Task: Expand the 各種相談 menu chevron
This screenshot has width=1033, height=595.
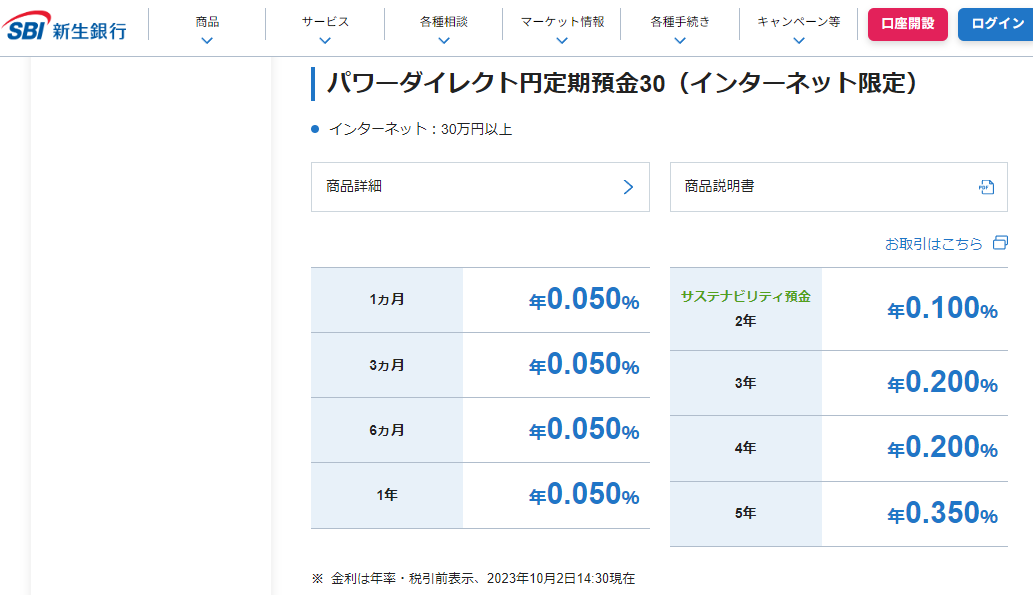Action: [x=444, y=41]
